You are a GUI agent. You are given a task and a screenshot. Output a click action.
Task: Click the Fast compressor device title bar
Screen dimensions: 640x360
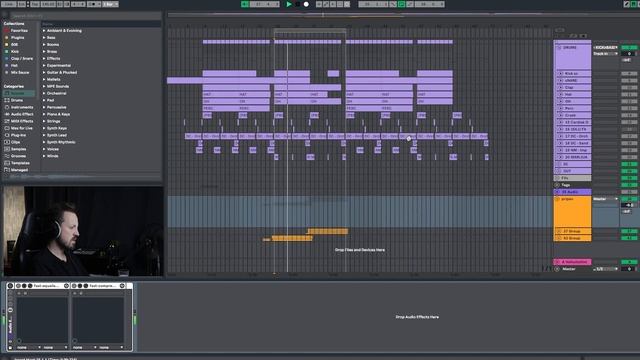pos(98,286)
